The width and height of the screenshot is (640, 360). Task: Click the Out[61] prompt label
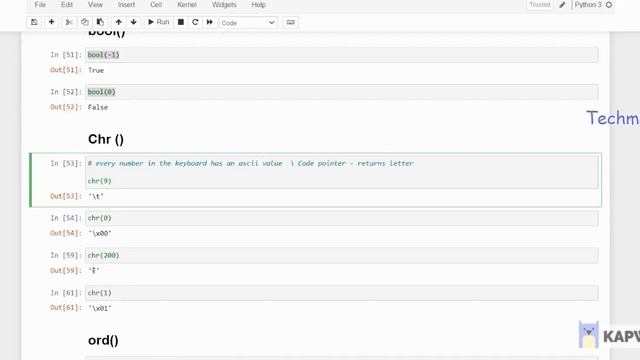click(66, 307)
